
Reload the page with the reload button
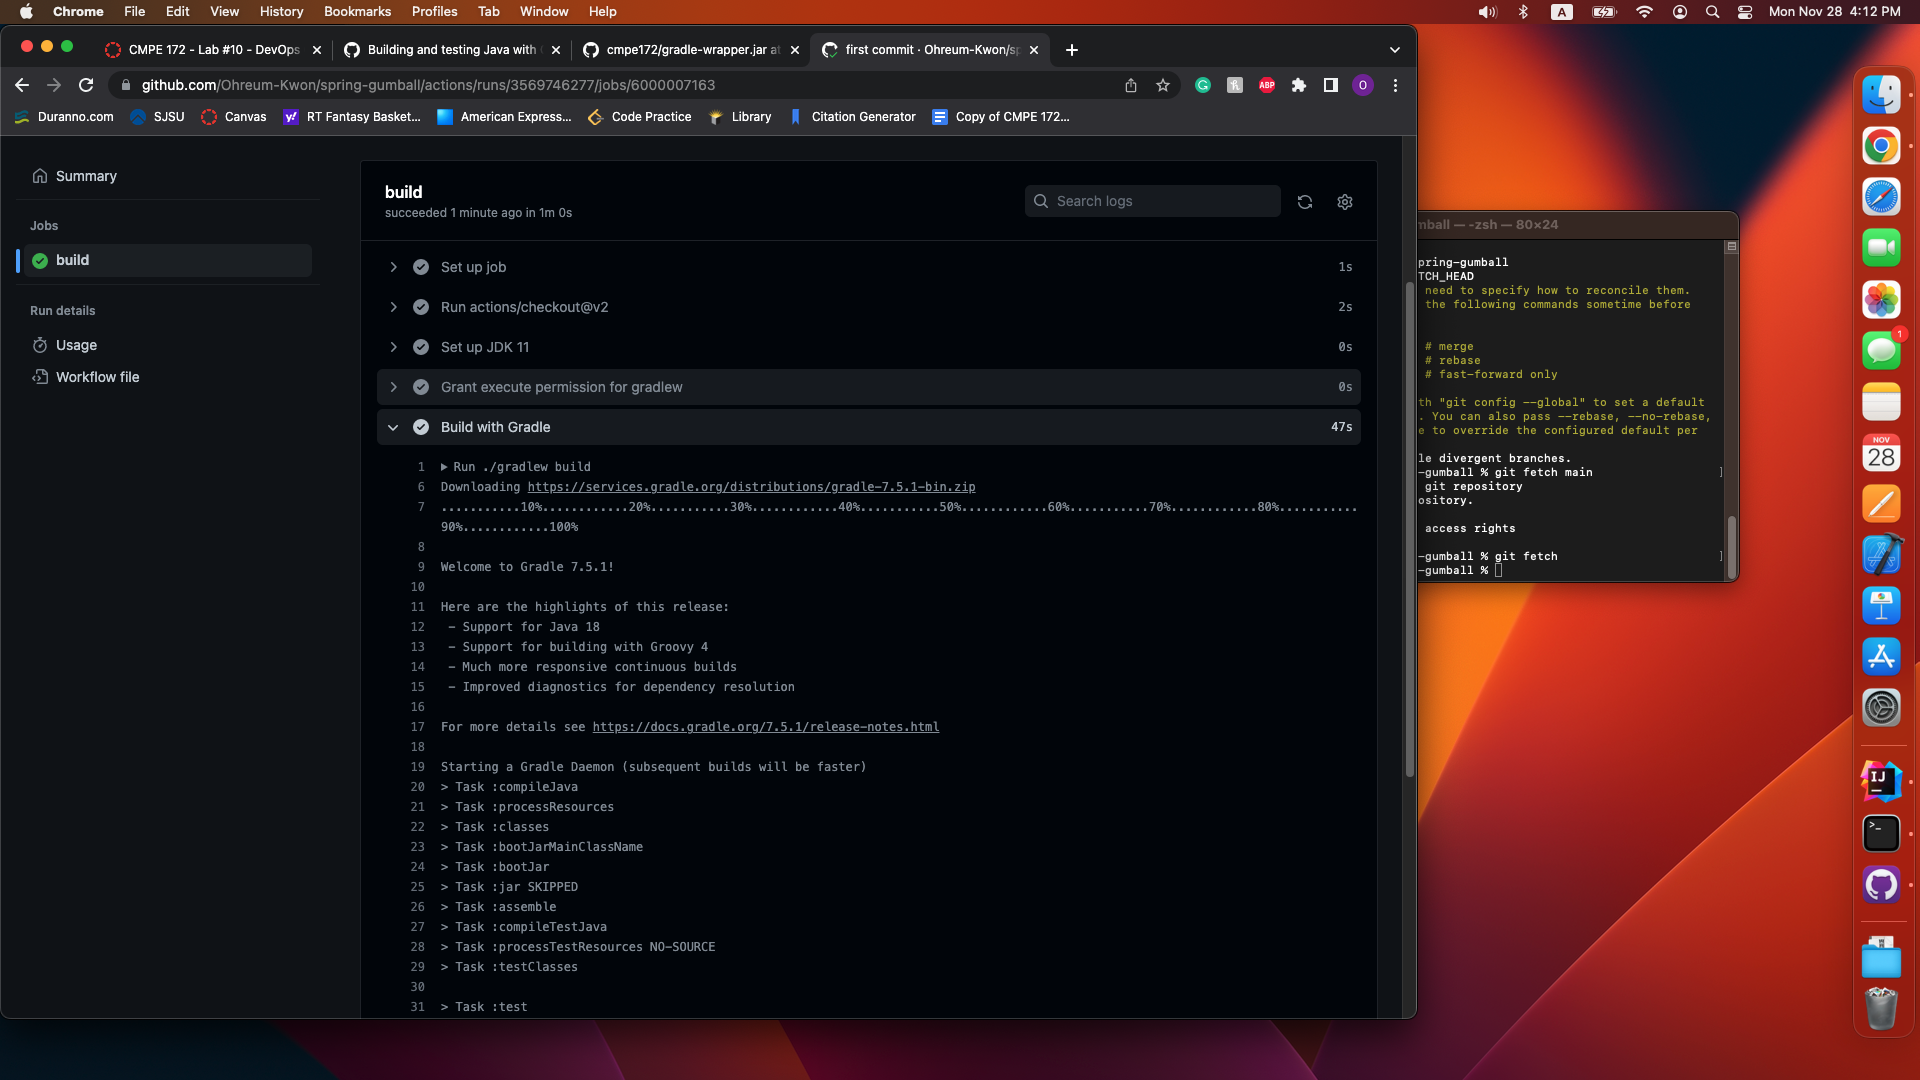click(86, 86)
